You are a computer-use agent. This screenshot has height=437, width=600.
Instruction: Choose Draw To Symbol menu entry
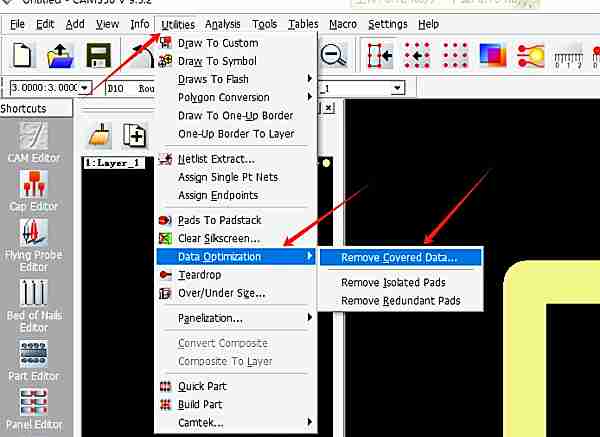(236, 61)
